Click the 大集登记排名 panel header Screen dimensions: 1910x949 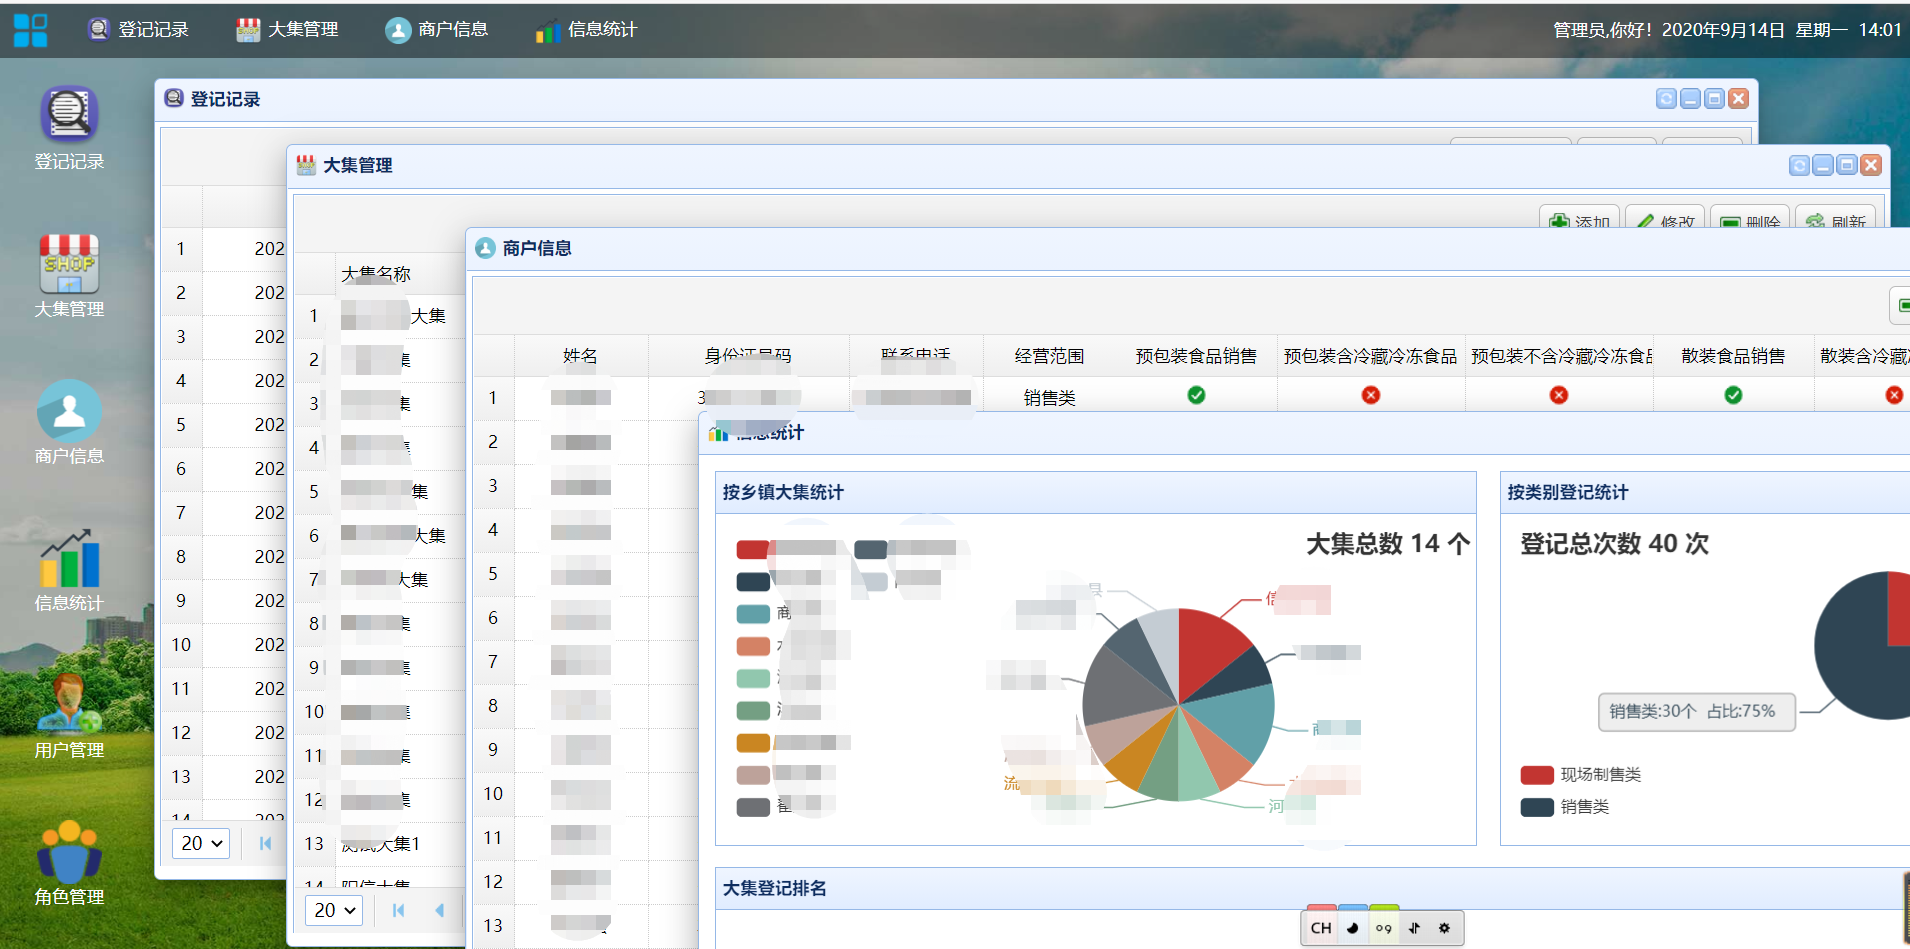(1310, 888)
